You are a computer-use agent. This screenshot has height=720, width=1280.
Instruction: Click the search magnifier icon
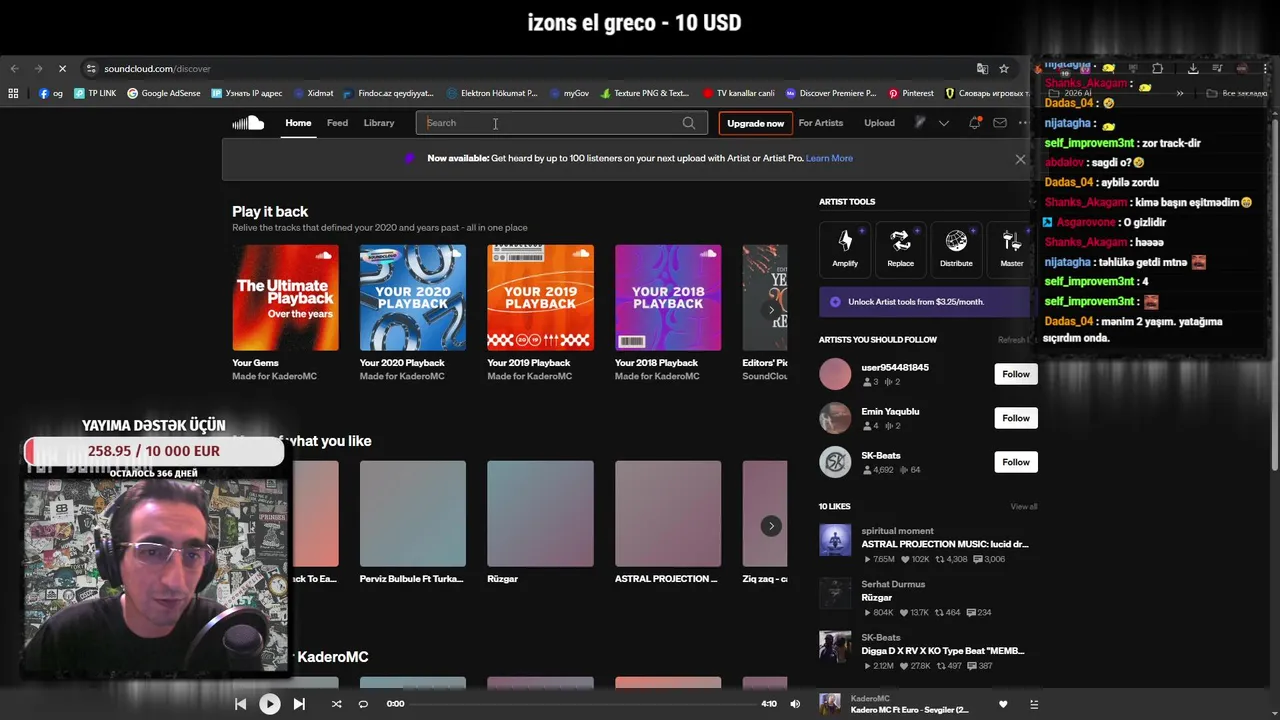tap(689, 123)
